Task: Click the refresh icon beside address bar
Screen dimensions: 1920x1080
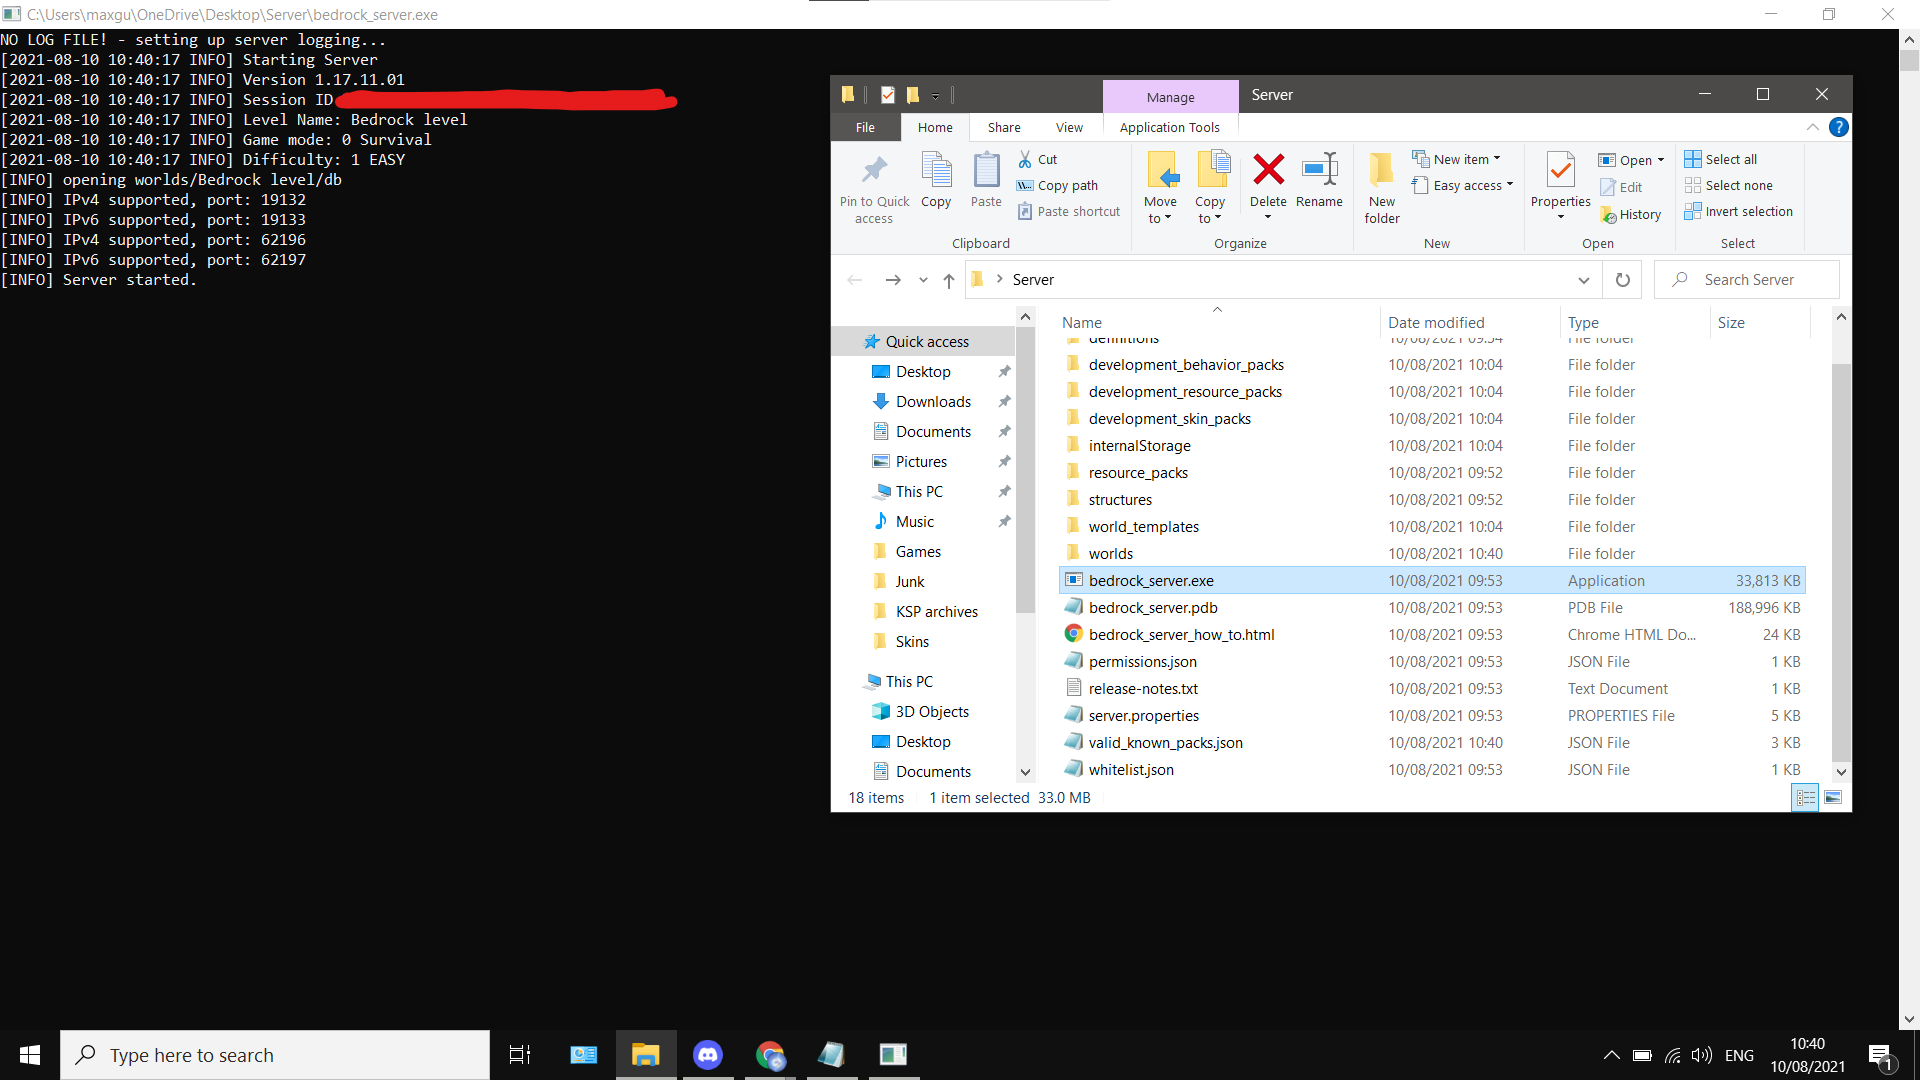Action: 1622,280
